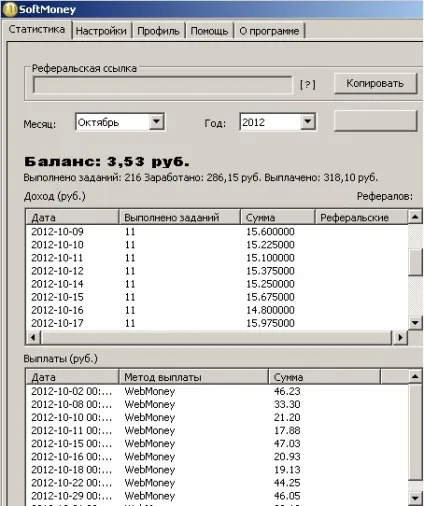Open the Помощь tab

[x=209, y=31]
